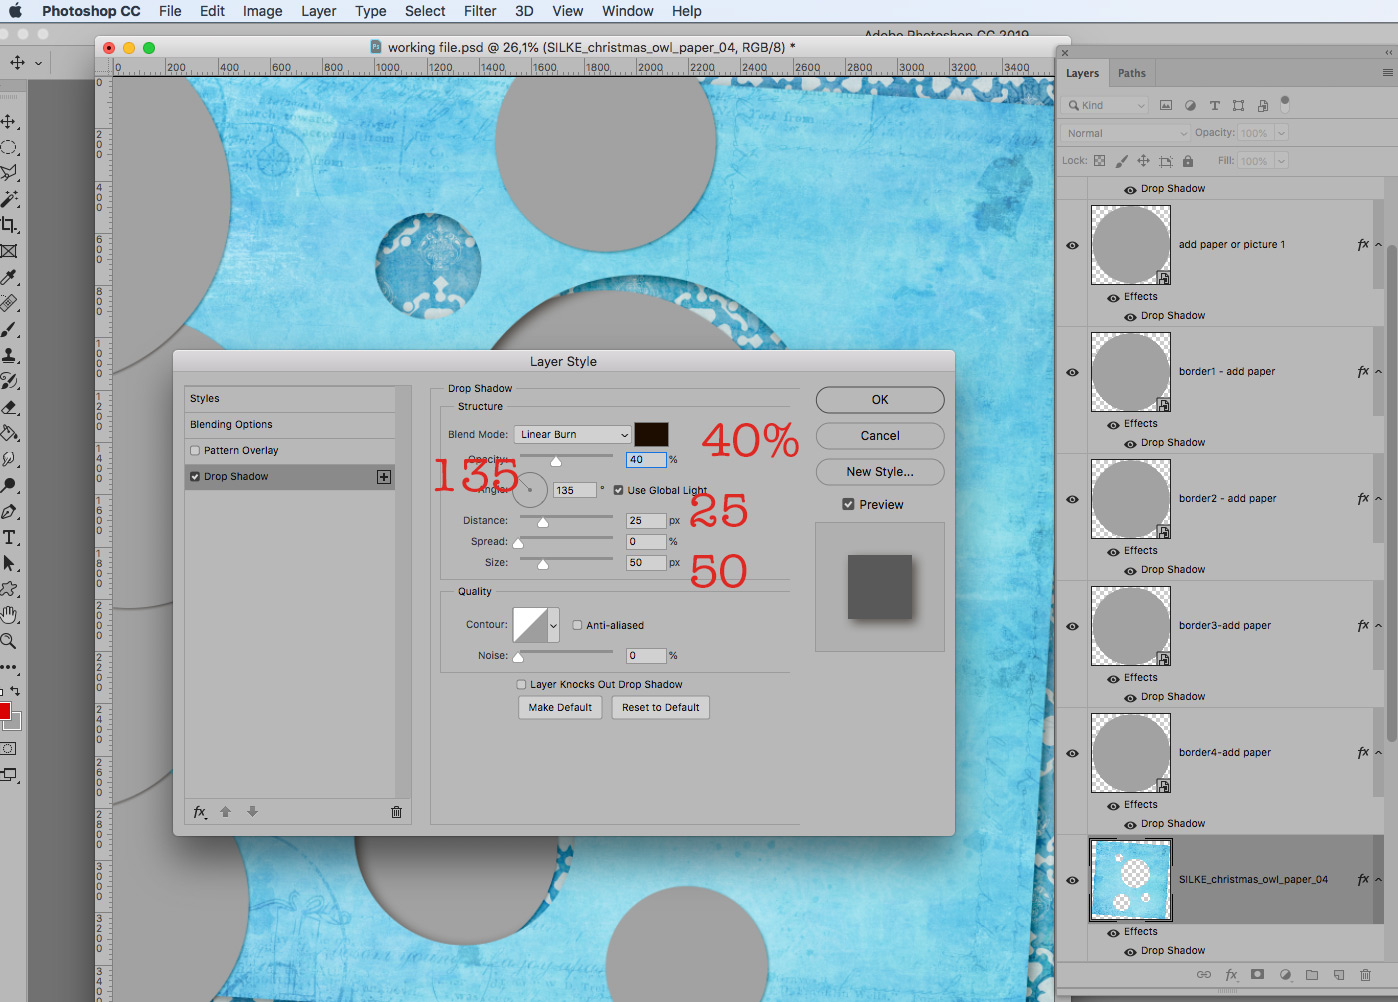The height and width of the screenshot is (1002, 1398).
Task: Open the Filter menu
Action: coord(480,11)
